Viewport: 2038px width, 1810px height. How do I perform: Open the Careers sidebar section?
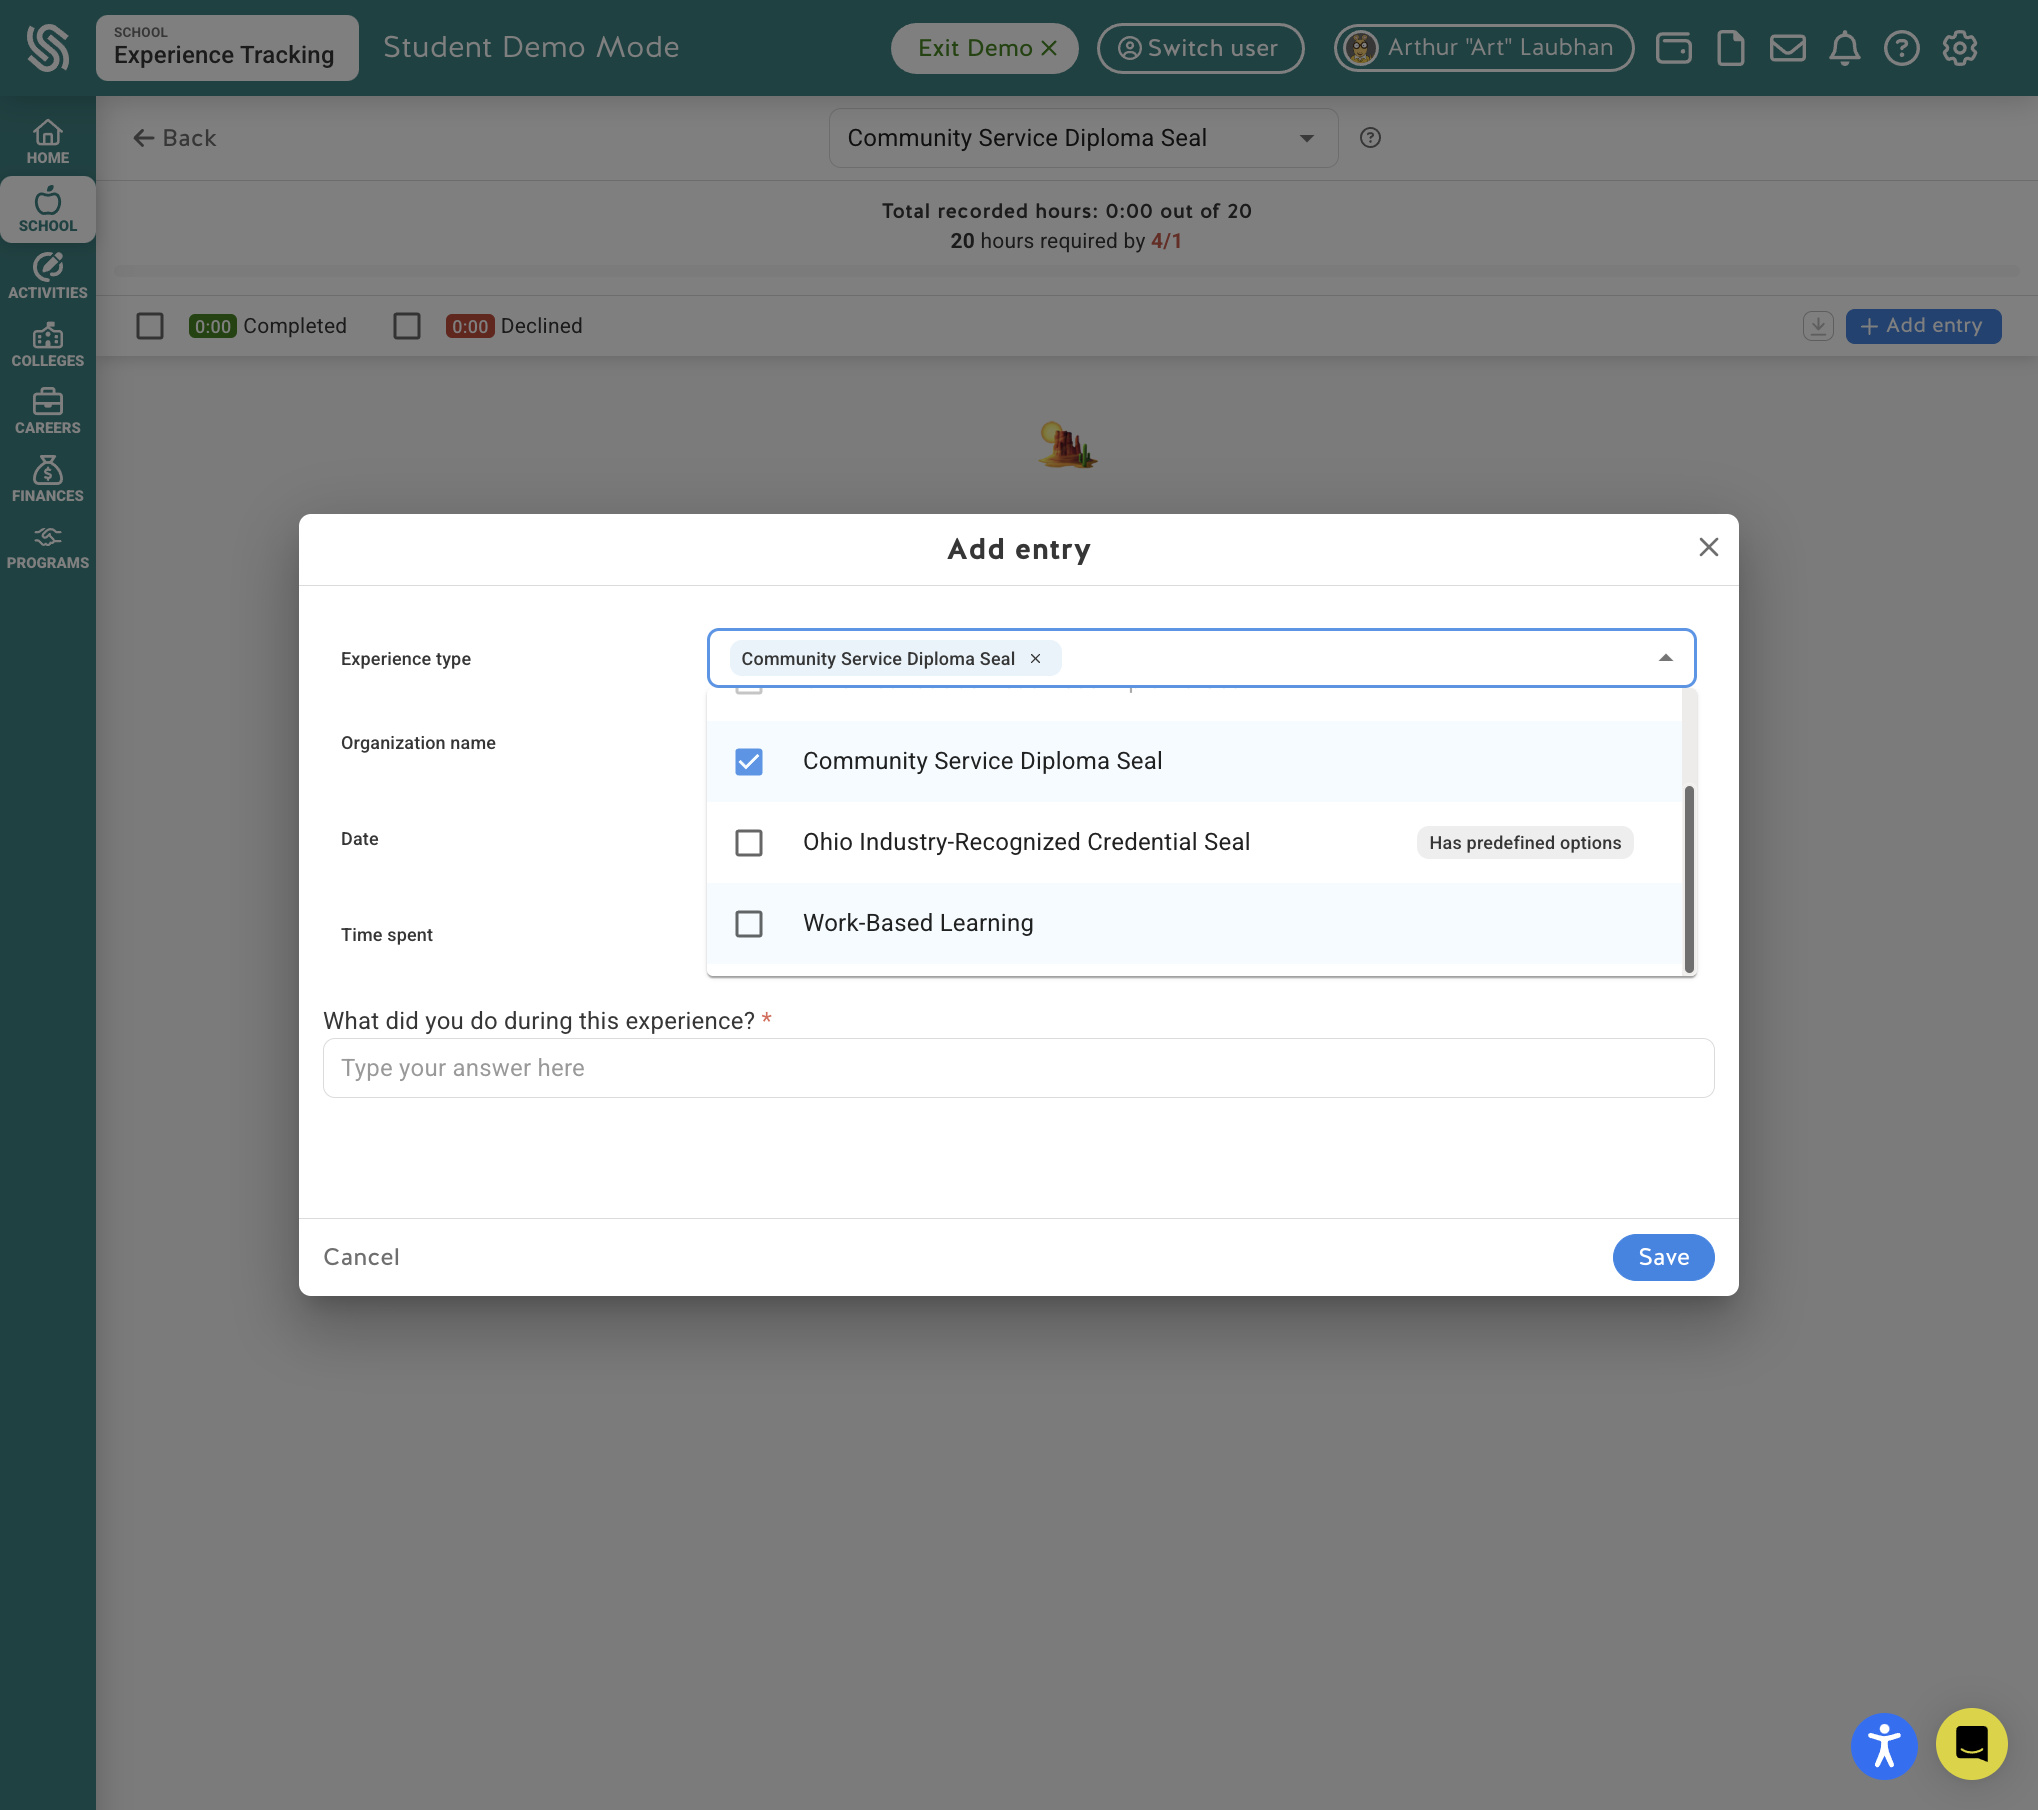click(48, 412)
